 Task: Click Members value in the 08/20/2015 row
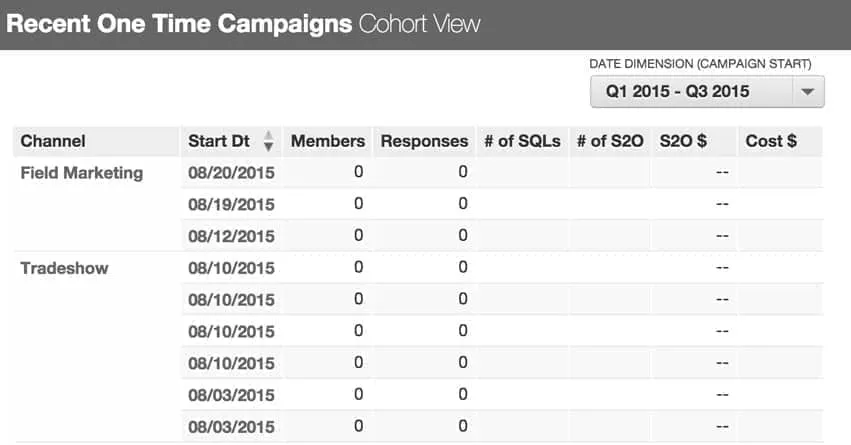358,173
